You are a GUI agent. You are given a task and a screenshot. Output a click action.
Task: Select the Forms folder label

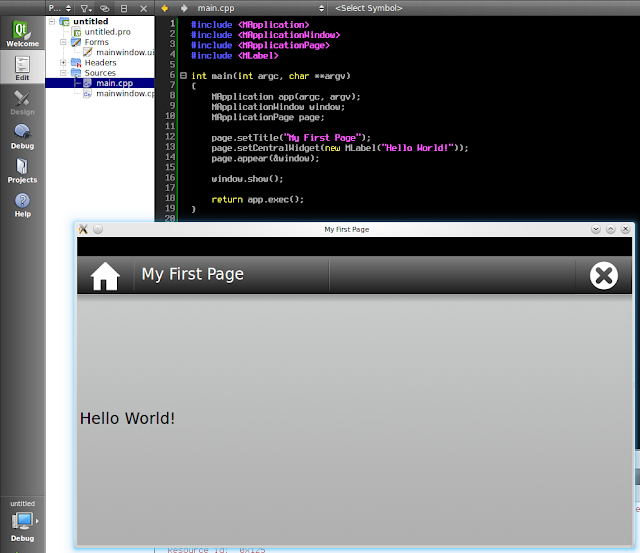(x=96, y=42)
